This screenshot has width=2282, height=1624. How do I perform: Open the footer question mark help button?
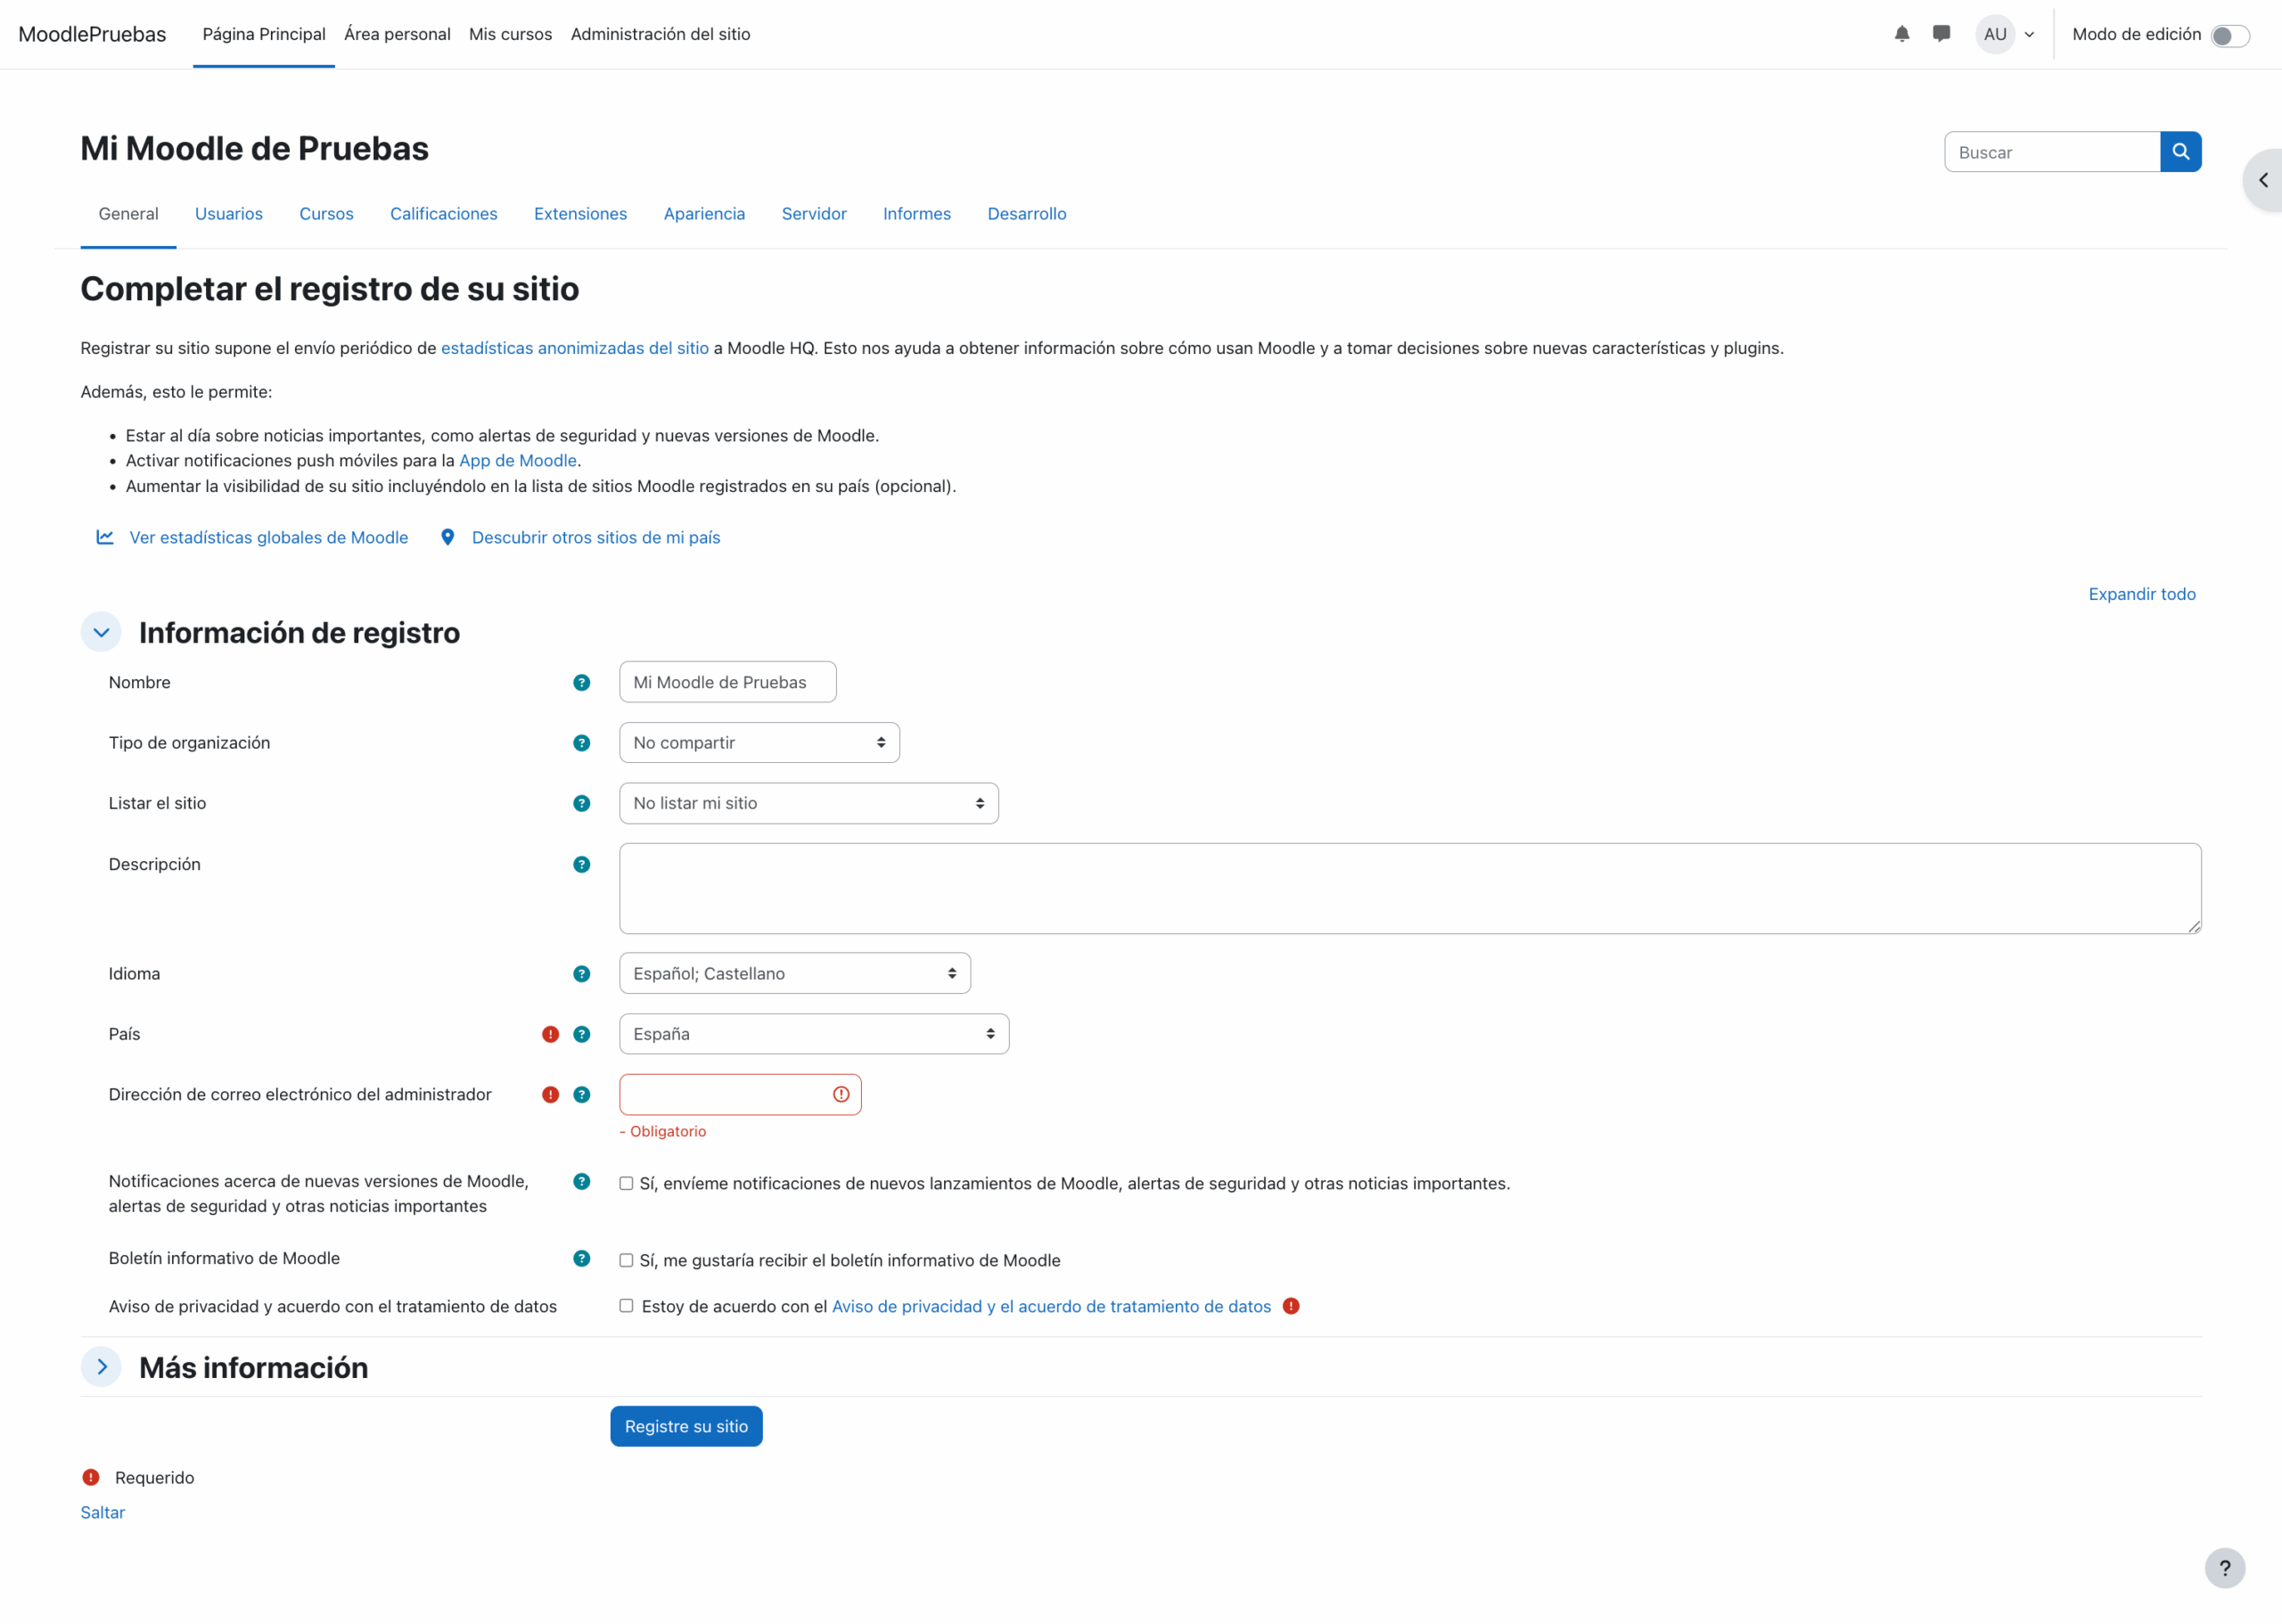click(x=2225, y=1568)
